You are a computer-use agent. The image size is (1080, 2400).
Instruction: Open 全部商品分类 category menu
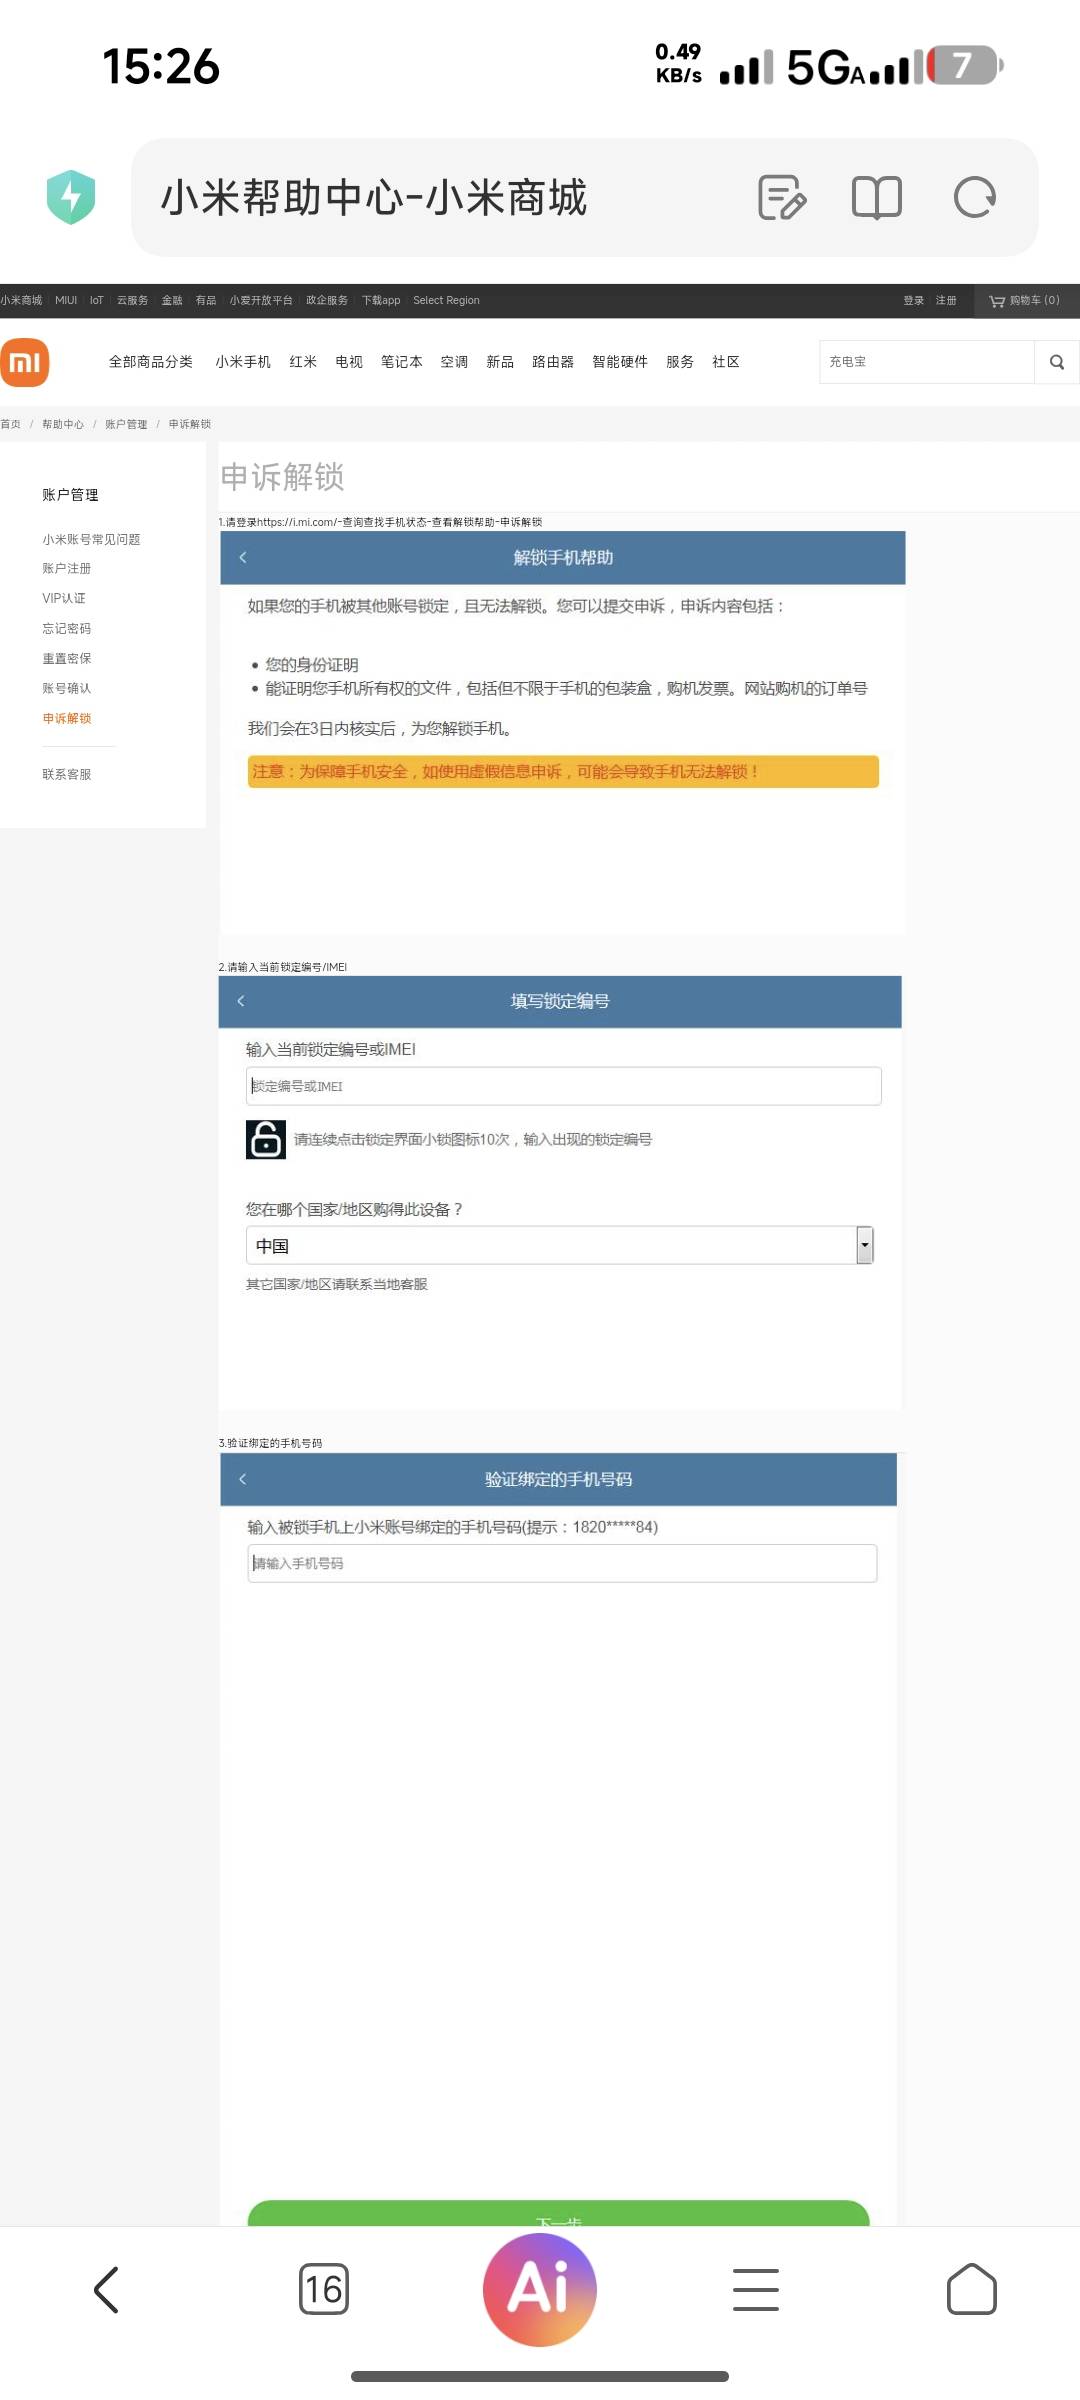pyautogui.click(x=151, y=362)
